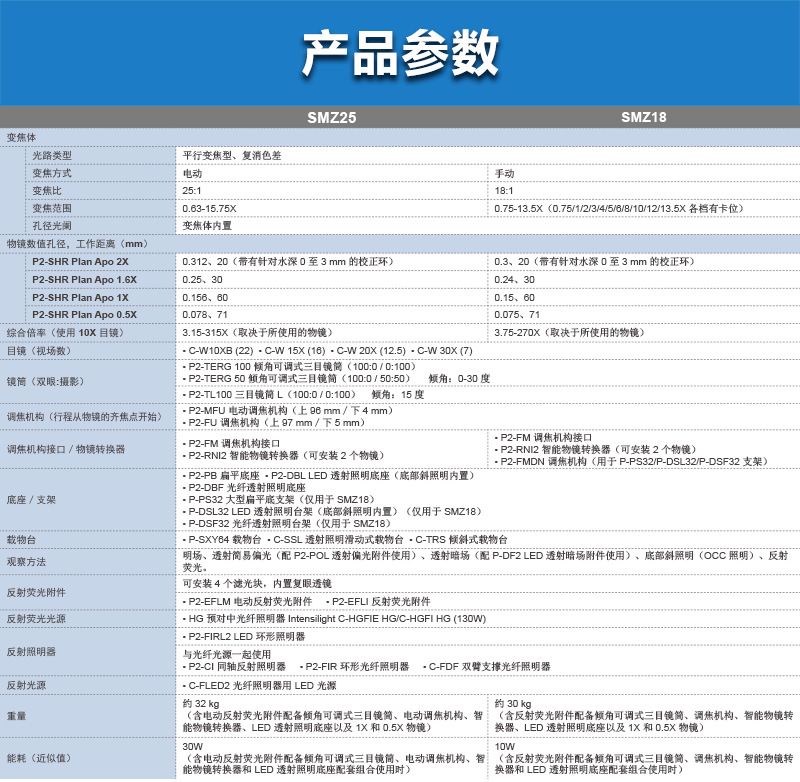Click the 产品参数 title heading
800x782 pixels.
click(x=400, y=52)
